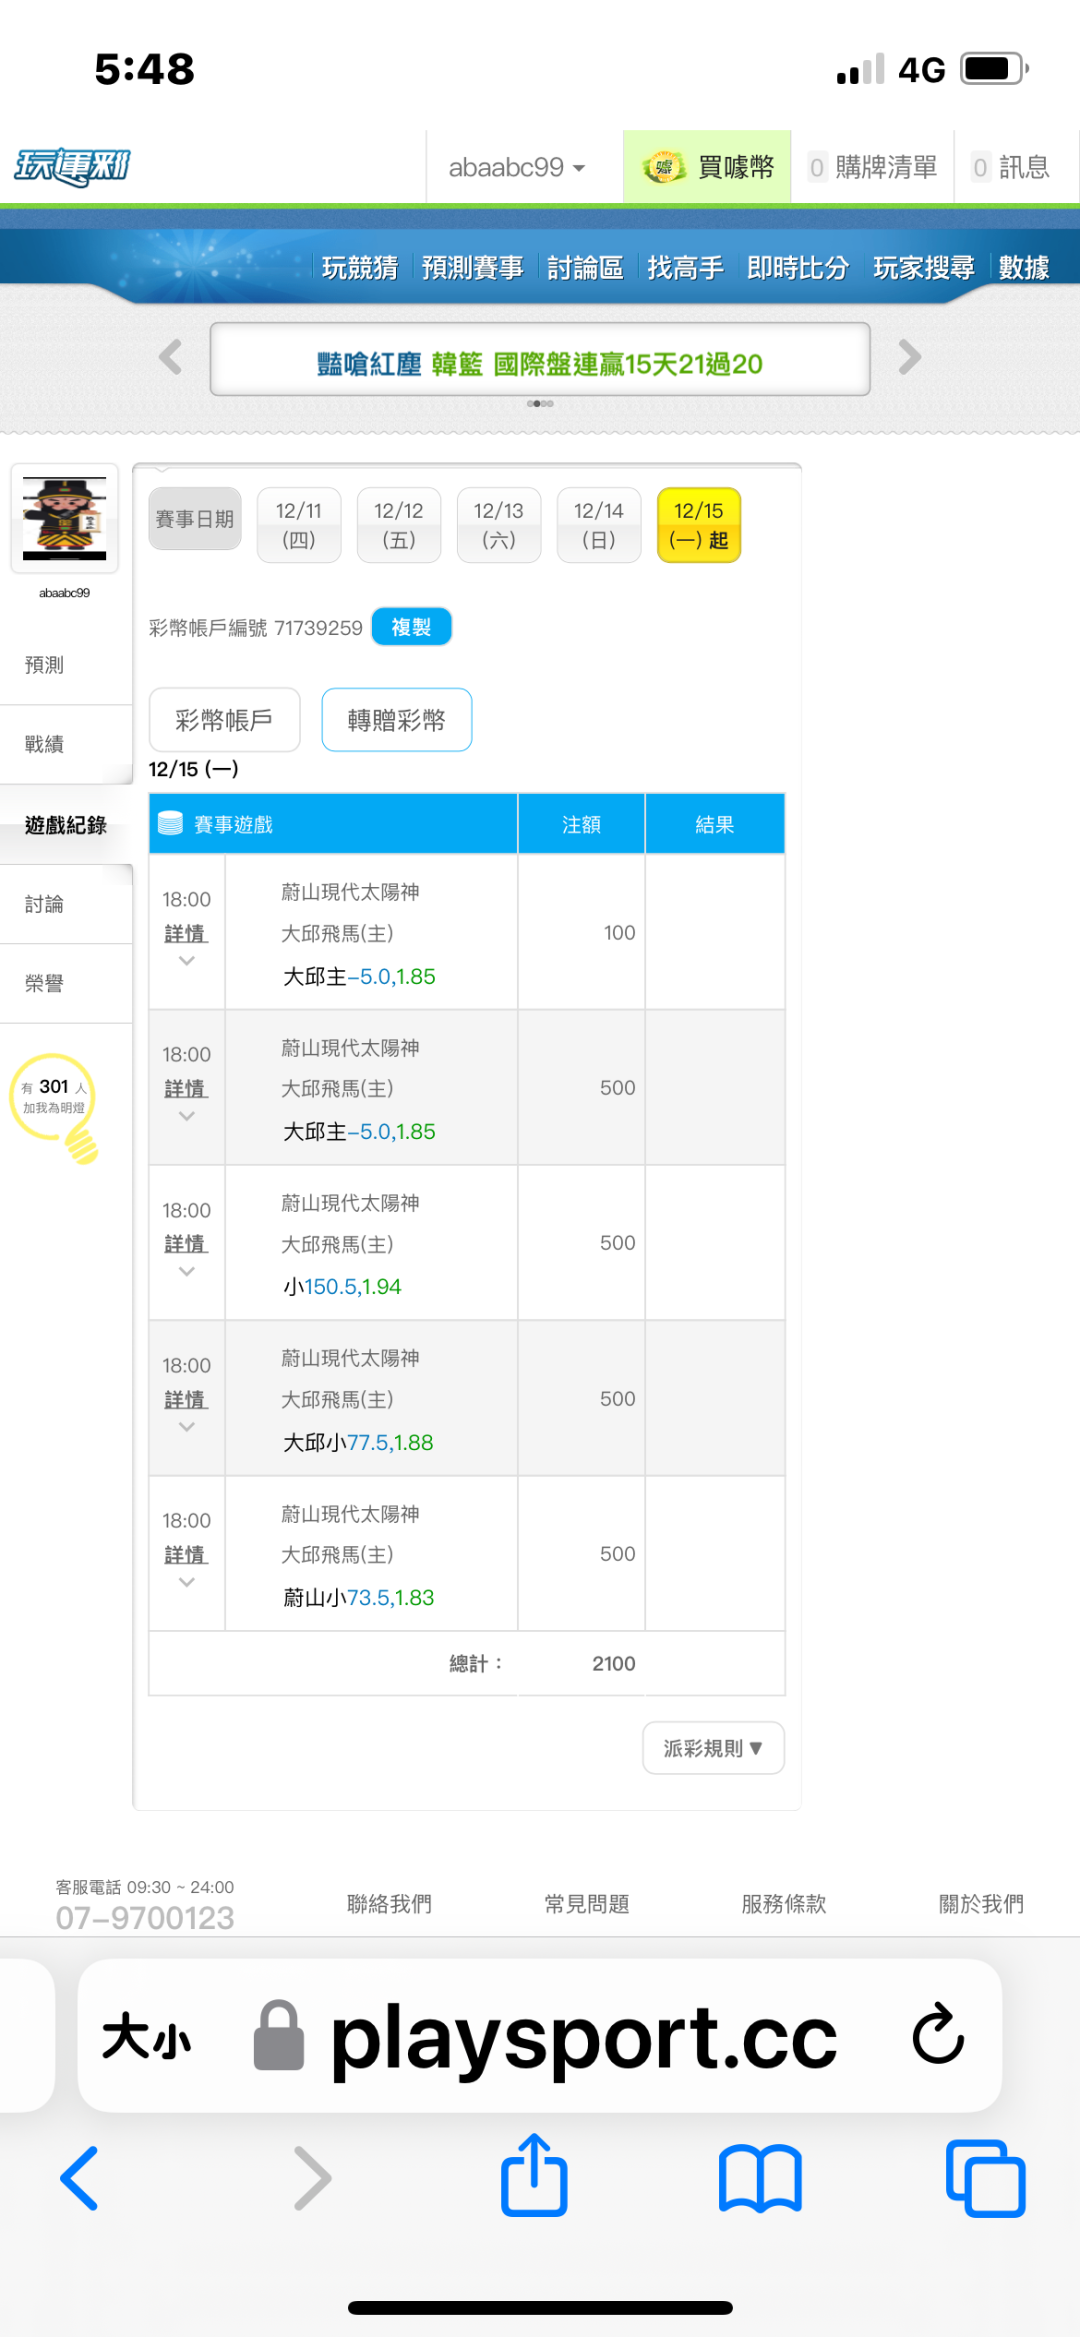Click the playsport.cc address bar
The width and height of the screenshot is (1080, 2337).
click(540, 2036)
